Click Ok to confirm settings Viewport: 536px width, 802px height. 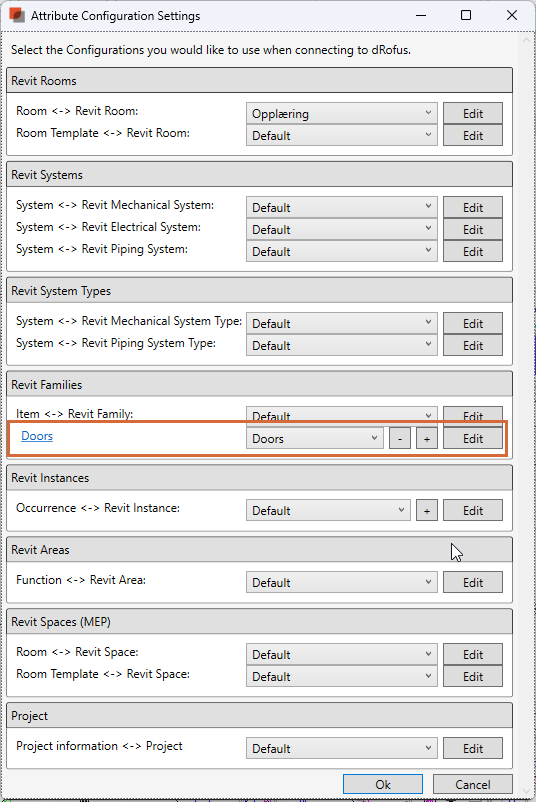click(x=383, y=785)
